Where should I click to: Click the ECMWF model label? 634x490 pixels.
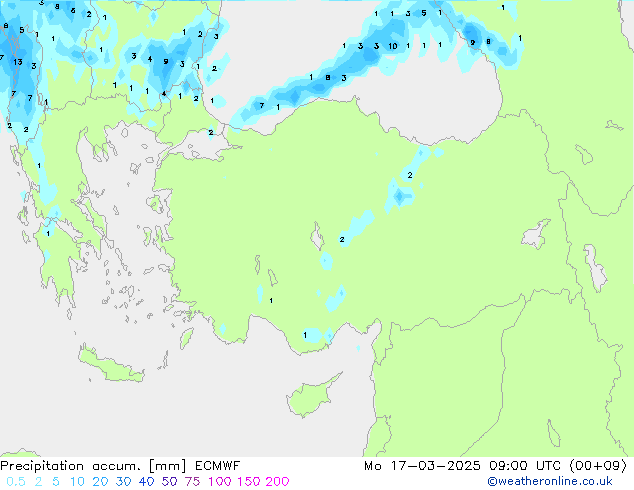pyautogui.click(x=218, y=466)
